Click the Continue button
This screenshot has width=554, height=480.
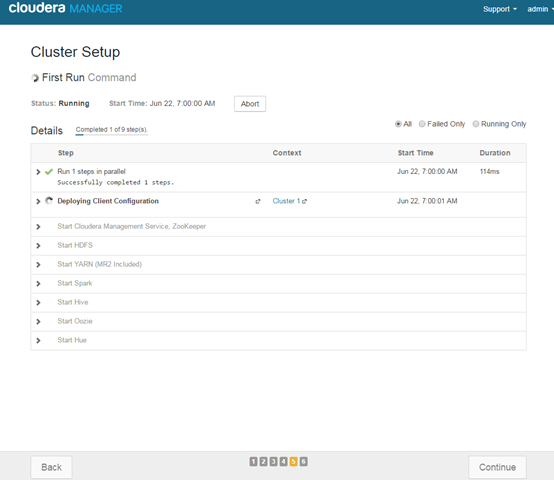497,467
